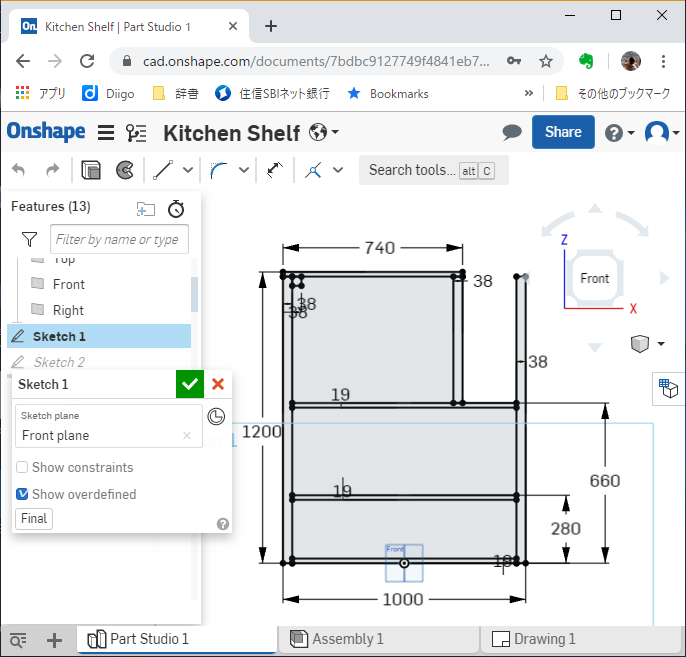Open the document configuration tree icon

(136, 133)
